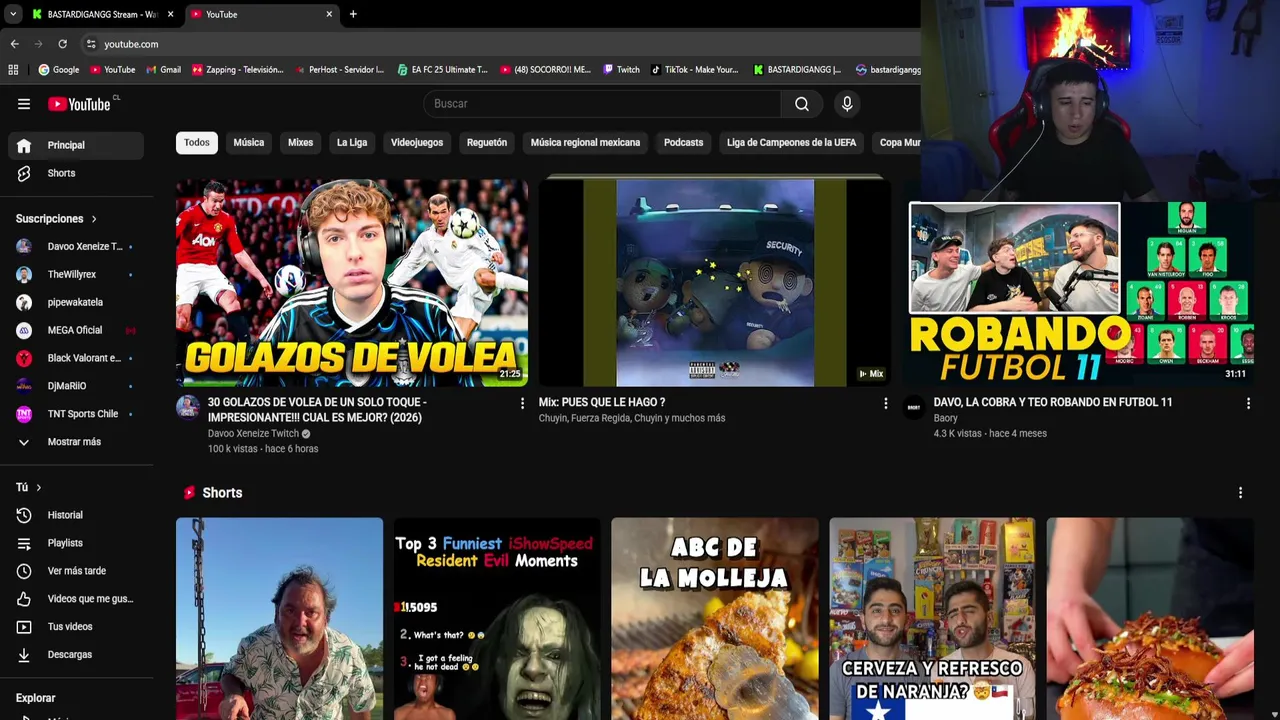Expand Mostrar más subscriptions
The width and height of the screenshot is (1280, 720).
coord(76,442)
